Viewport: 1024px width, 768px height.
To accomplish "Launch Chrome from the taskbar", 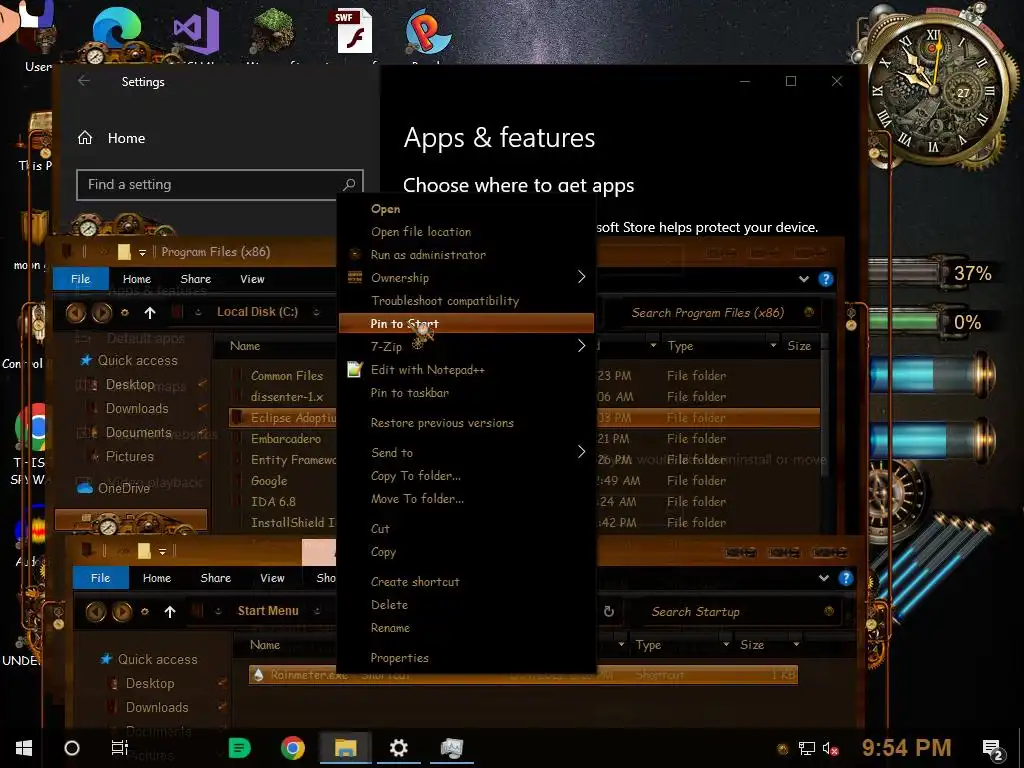I will (x=293, y=748).
